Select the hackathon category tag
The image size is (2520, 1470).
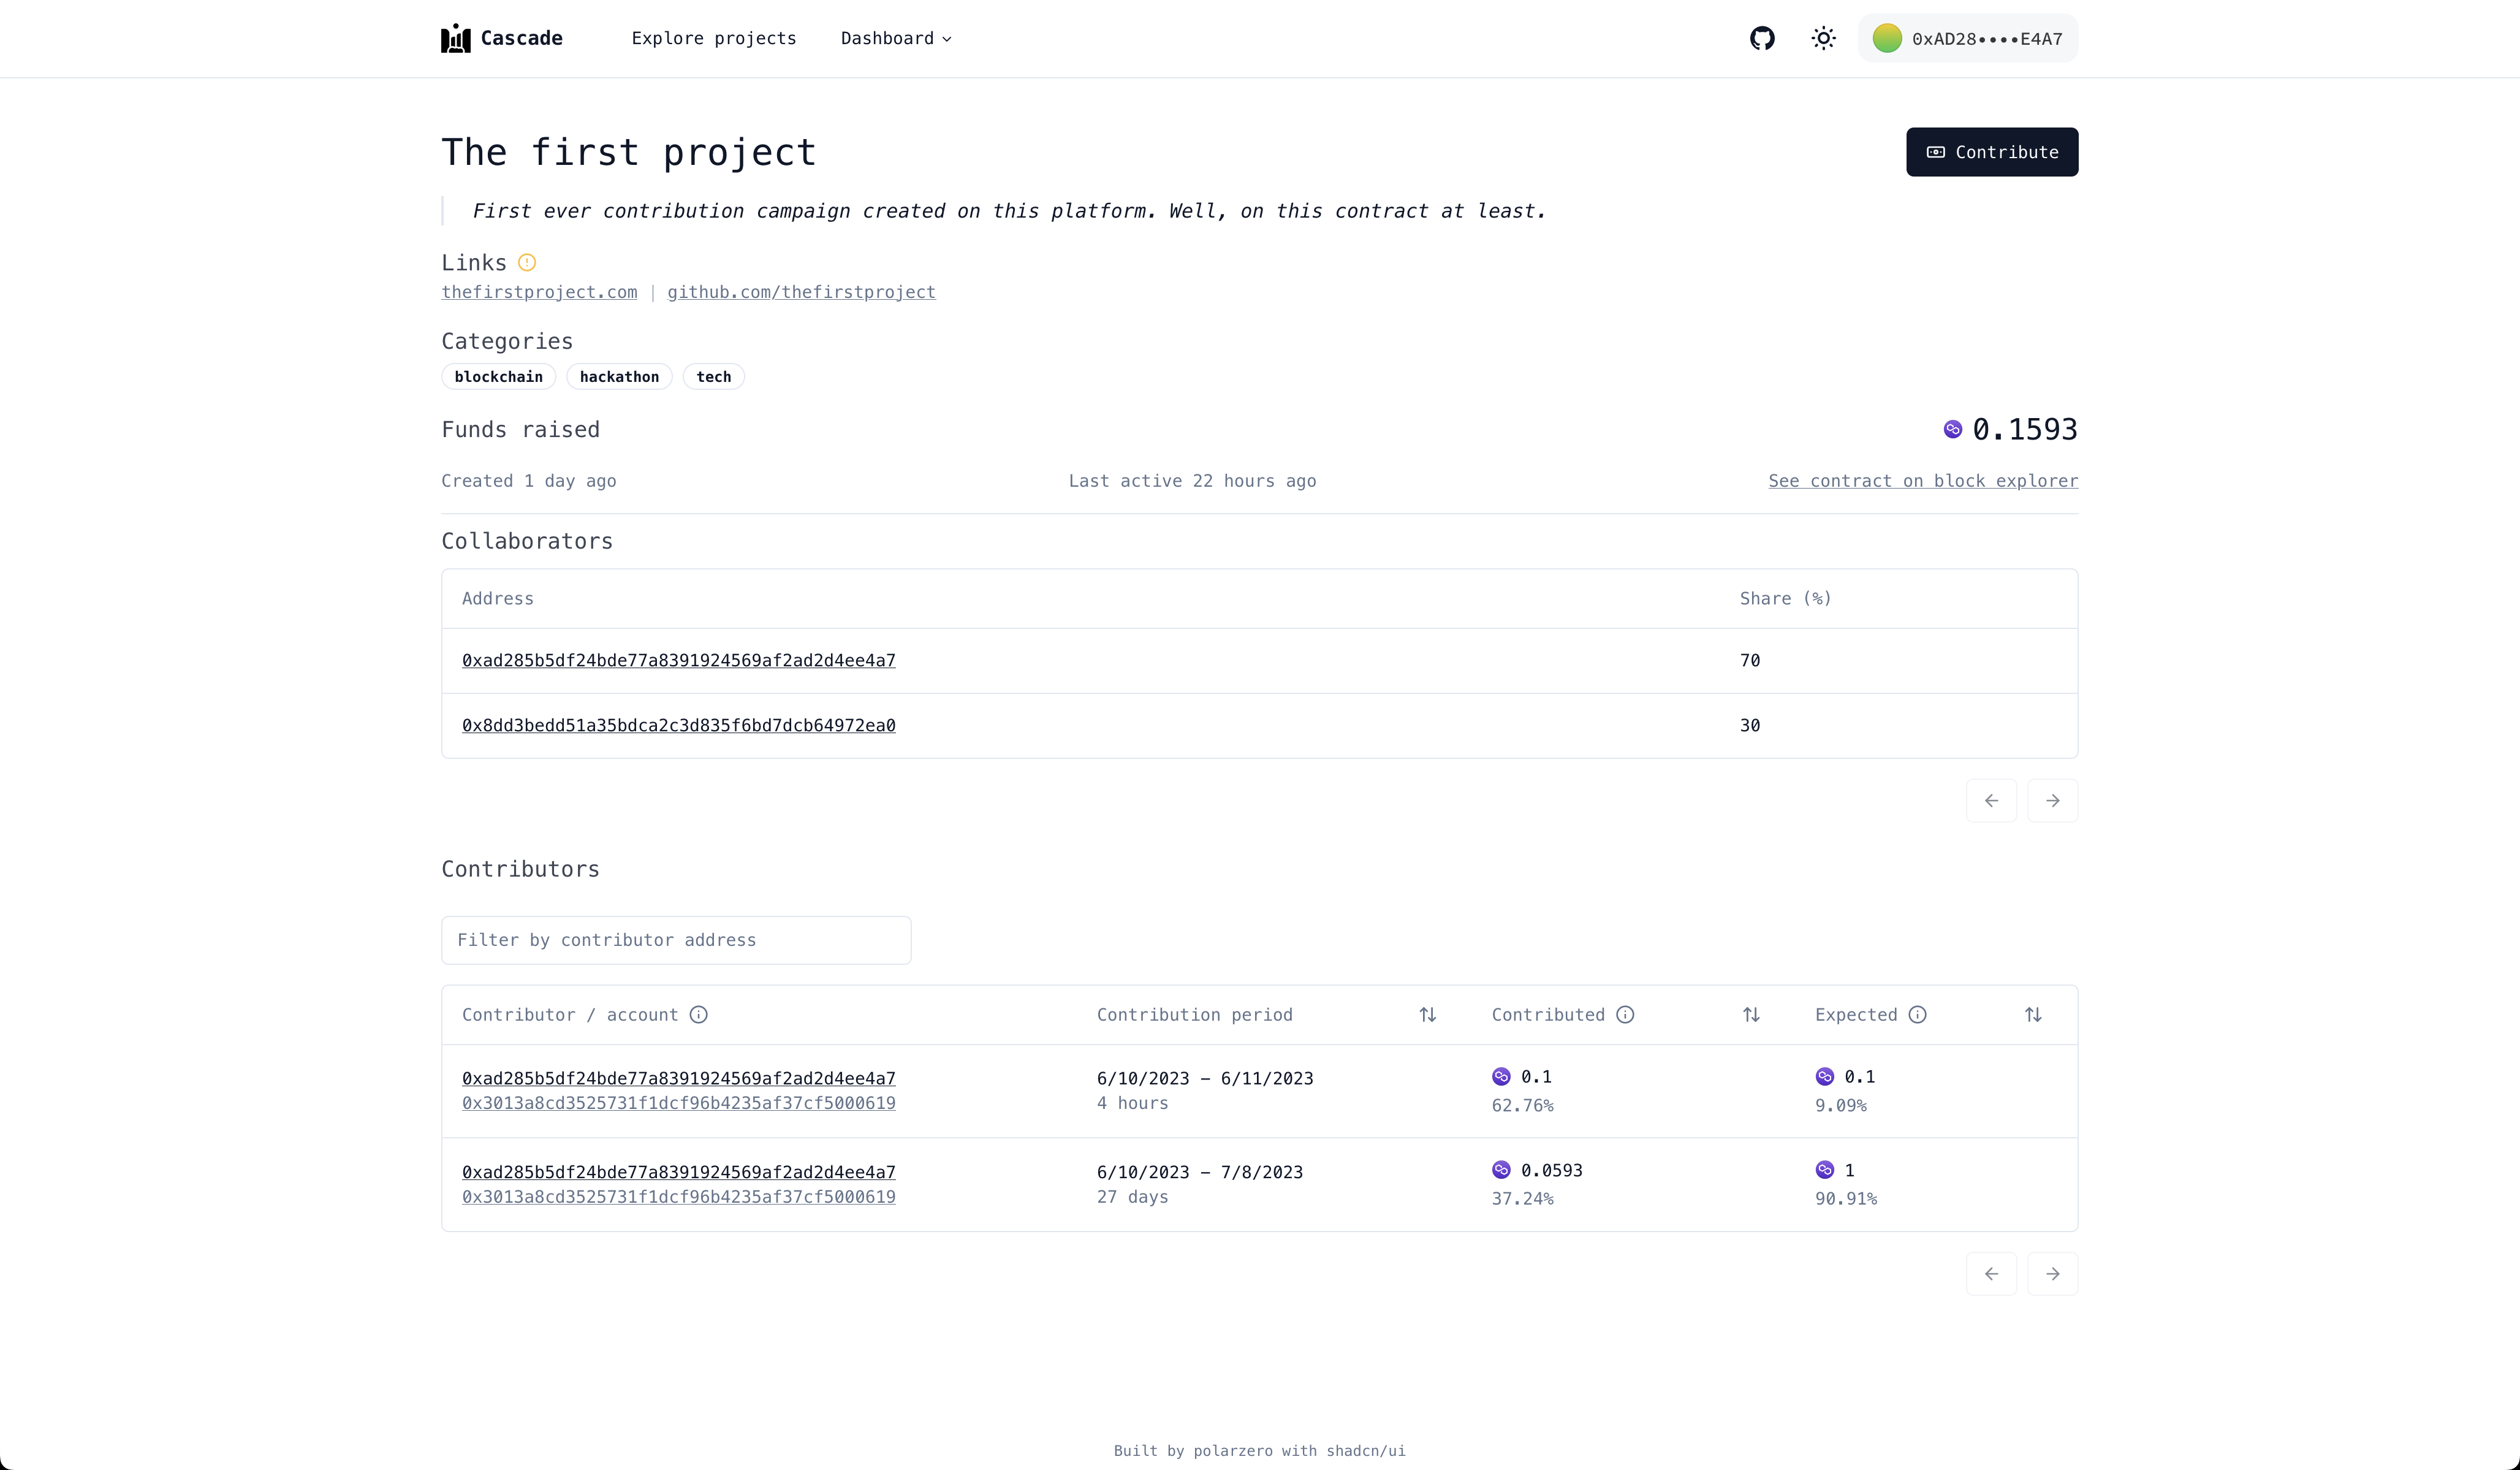tap(619, 377)
